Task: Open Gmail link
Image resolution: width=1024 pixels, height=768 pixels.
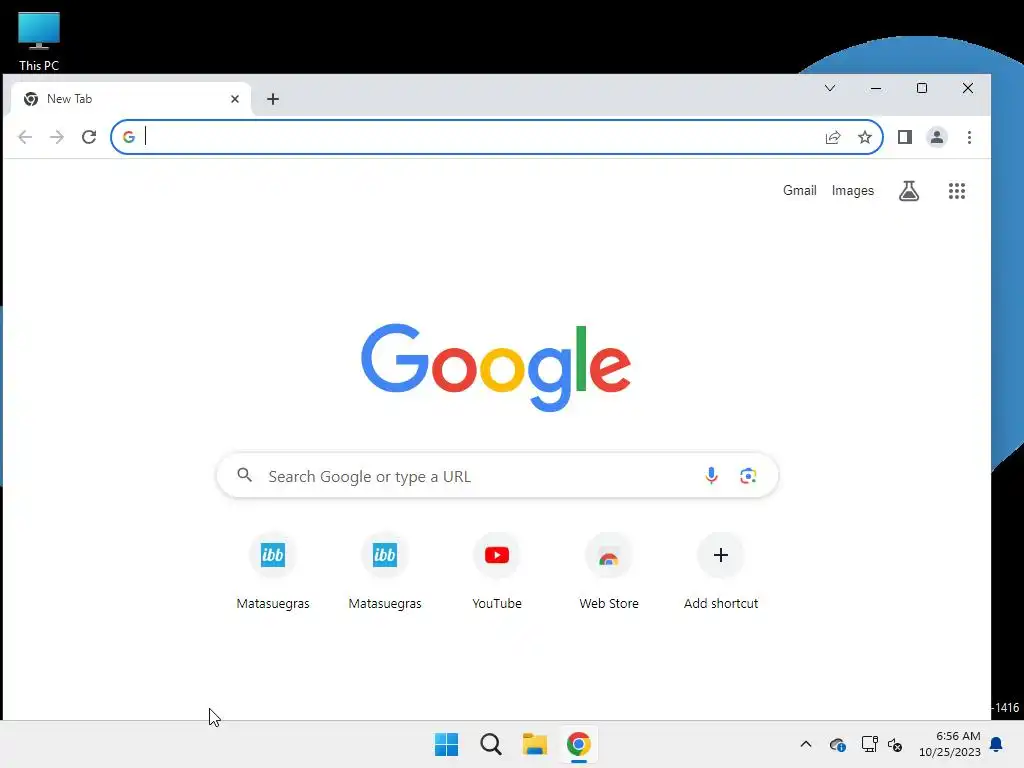Action: tap(799, 191)
